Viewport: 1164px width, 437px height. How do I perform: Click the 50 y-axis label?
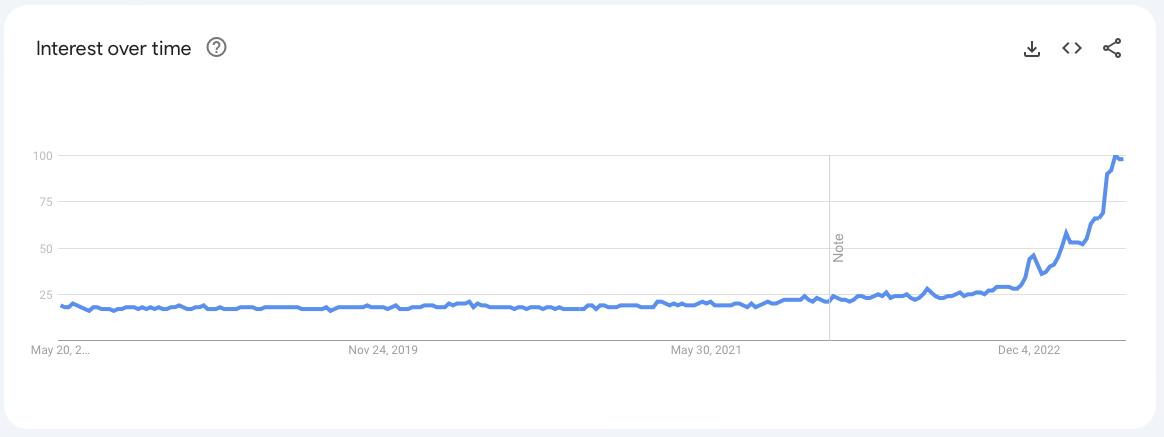tap(45, 248)
